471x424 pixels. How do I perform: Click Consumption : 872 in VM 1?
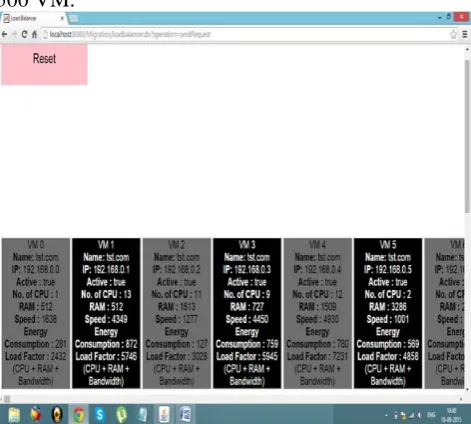coord(106,344)
